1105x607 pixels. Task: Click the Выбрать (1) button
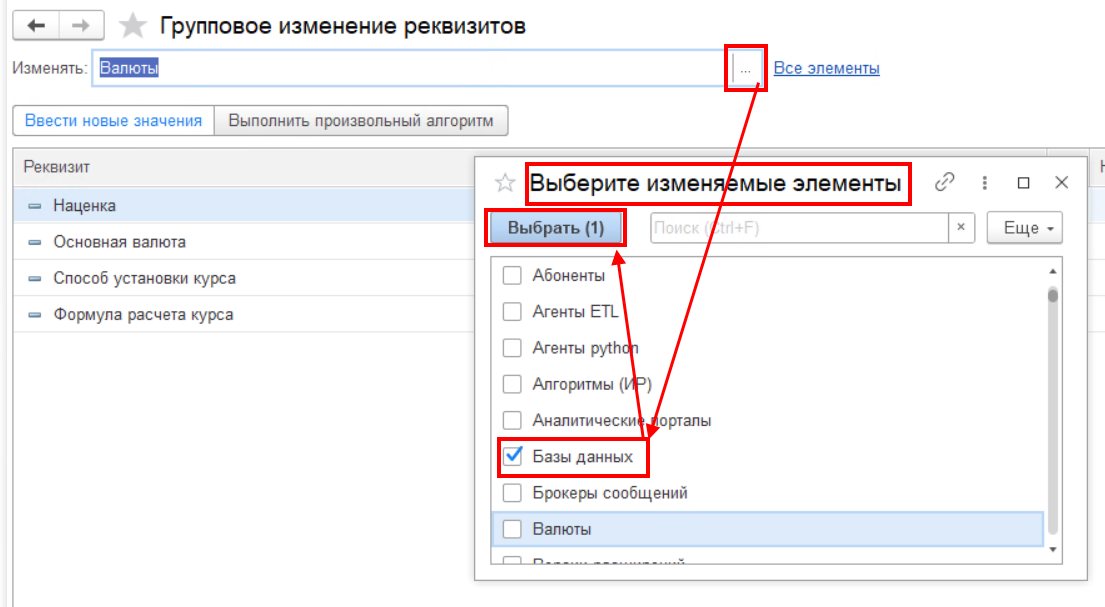555,228
